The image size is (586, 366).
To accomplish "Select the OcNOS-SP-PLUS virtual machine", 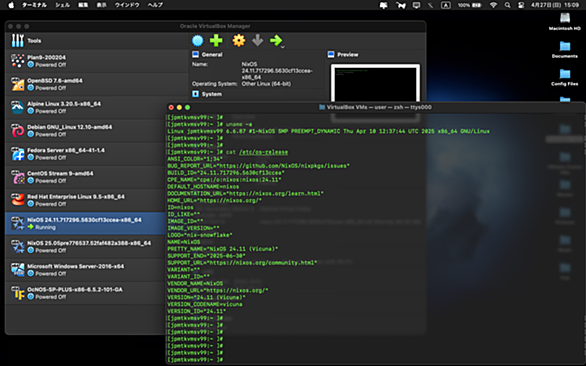I will 87,293.
